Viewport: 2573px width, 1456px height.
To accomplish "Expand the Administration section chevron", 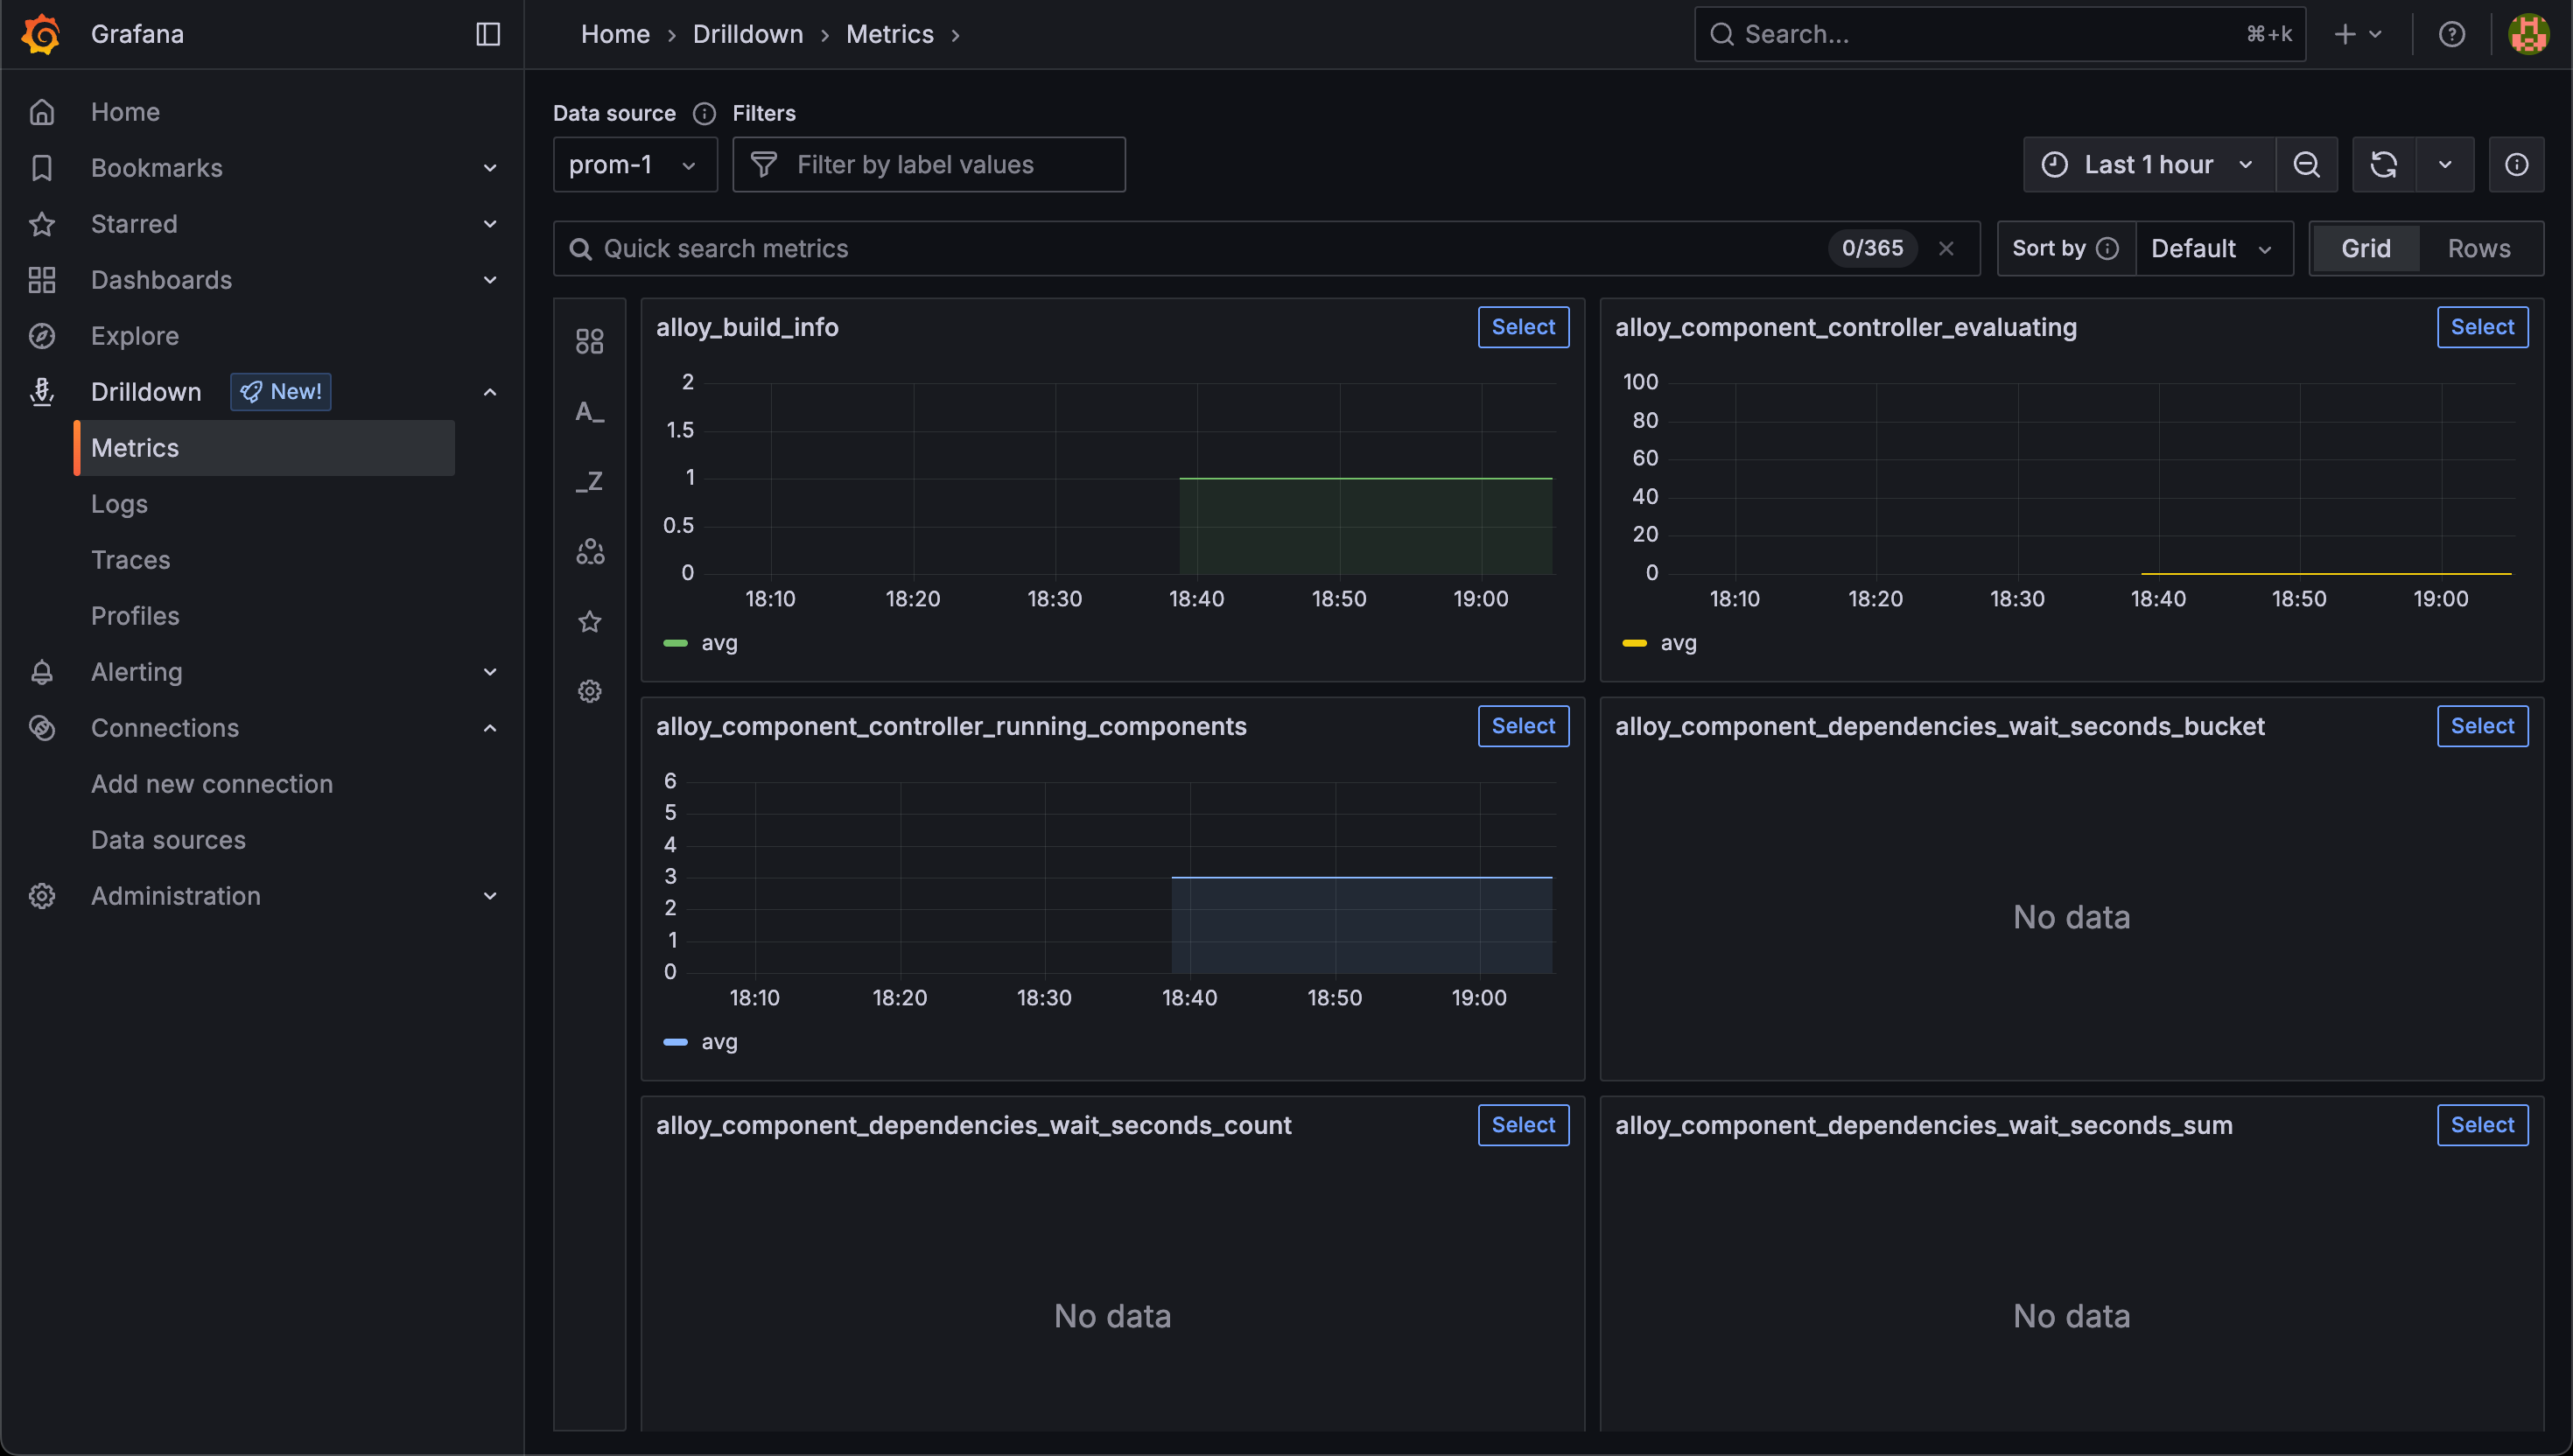I will (x=490, y=896).
